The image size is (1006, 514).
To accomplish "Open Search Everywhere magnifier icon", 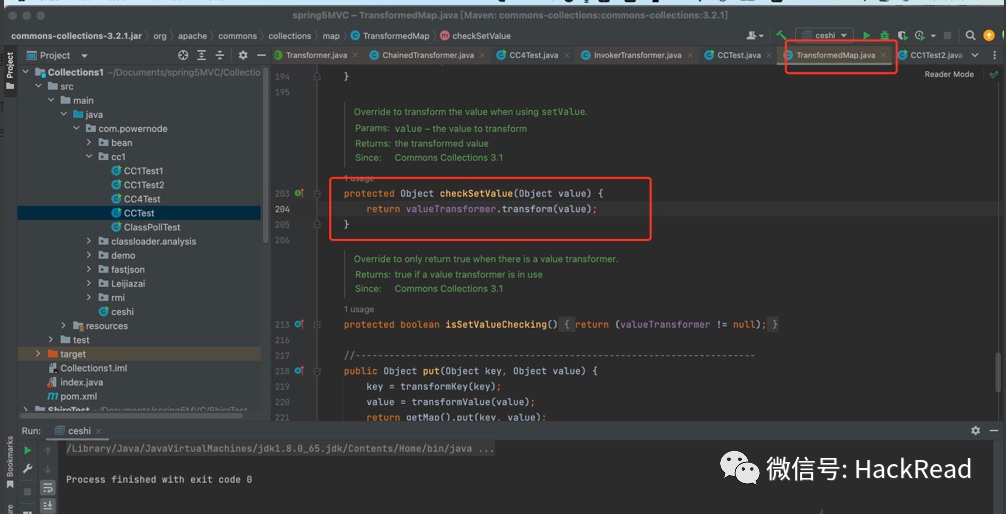I will coord(971,36).
